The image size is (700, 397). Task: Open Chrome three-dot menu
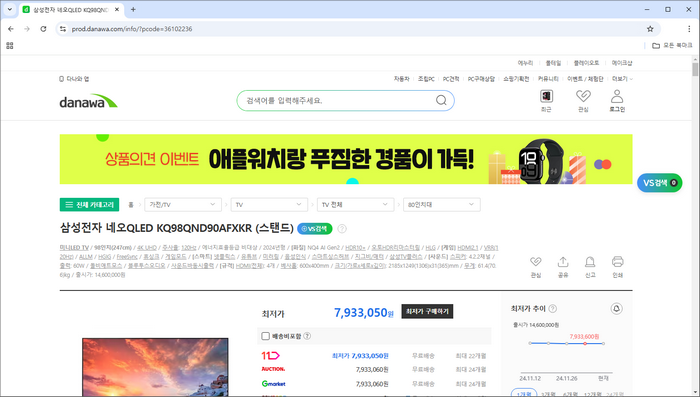coord(689,29)
